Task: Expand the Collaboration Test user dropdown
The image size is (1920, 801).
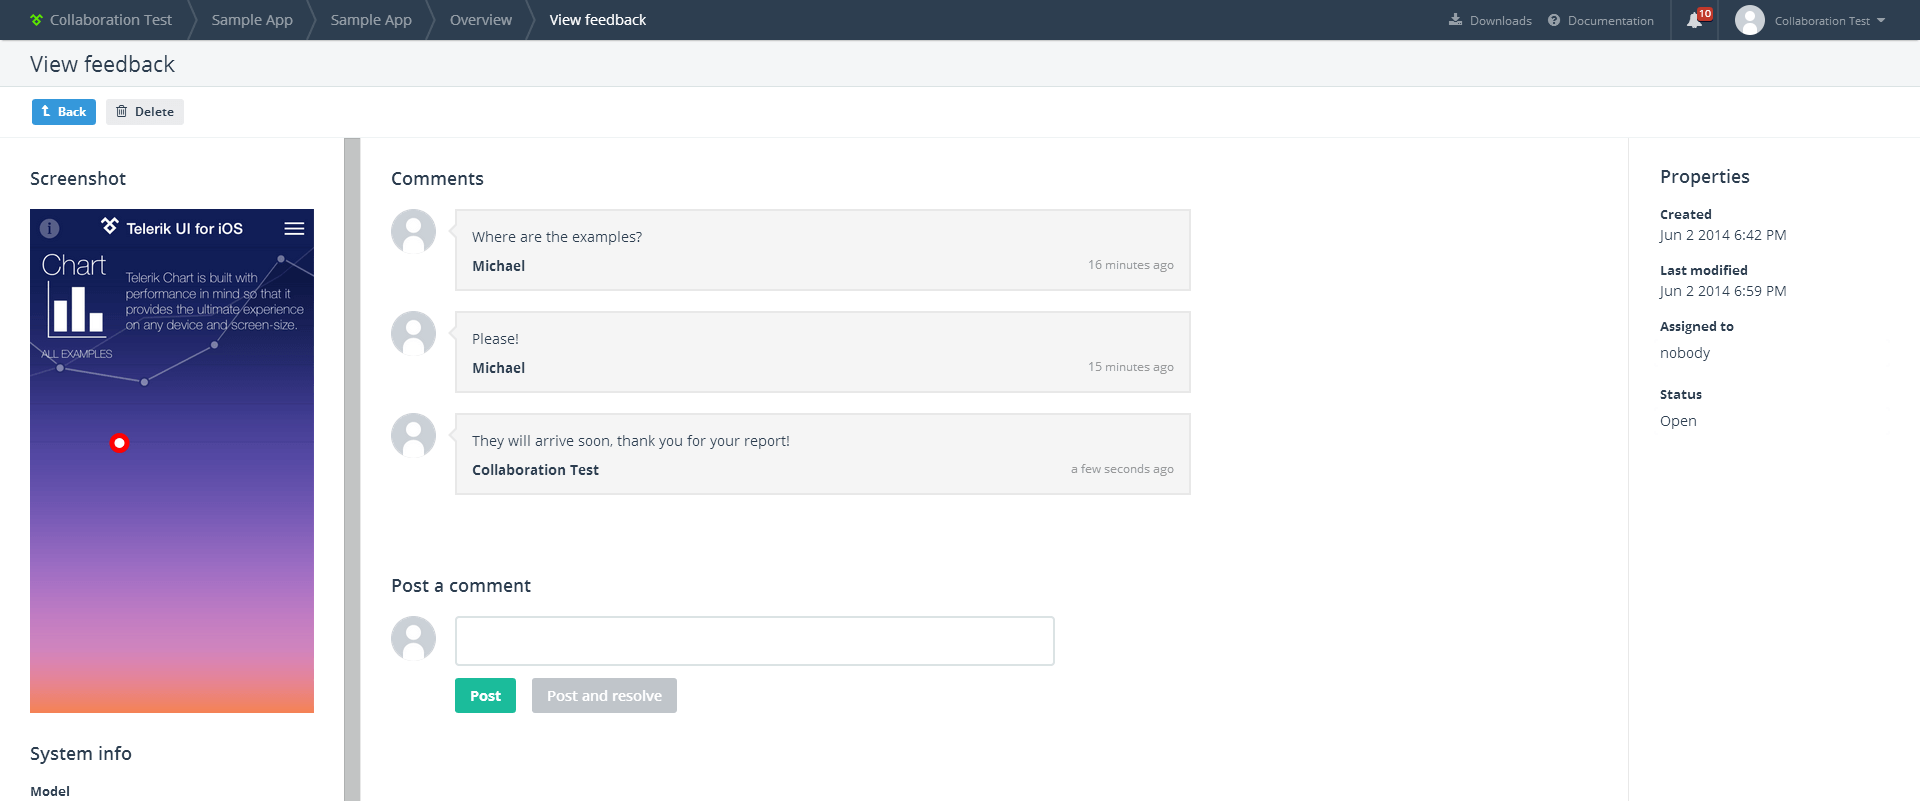Action: [x=1829, y=20]
